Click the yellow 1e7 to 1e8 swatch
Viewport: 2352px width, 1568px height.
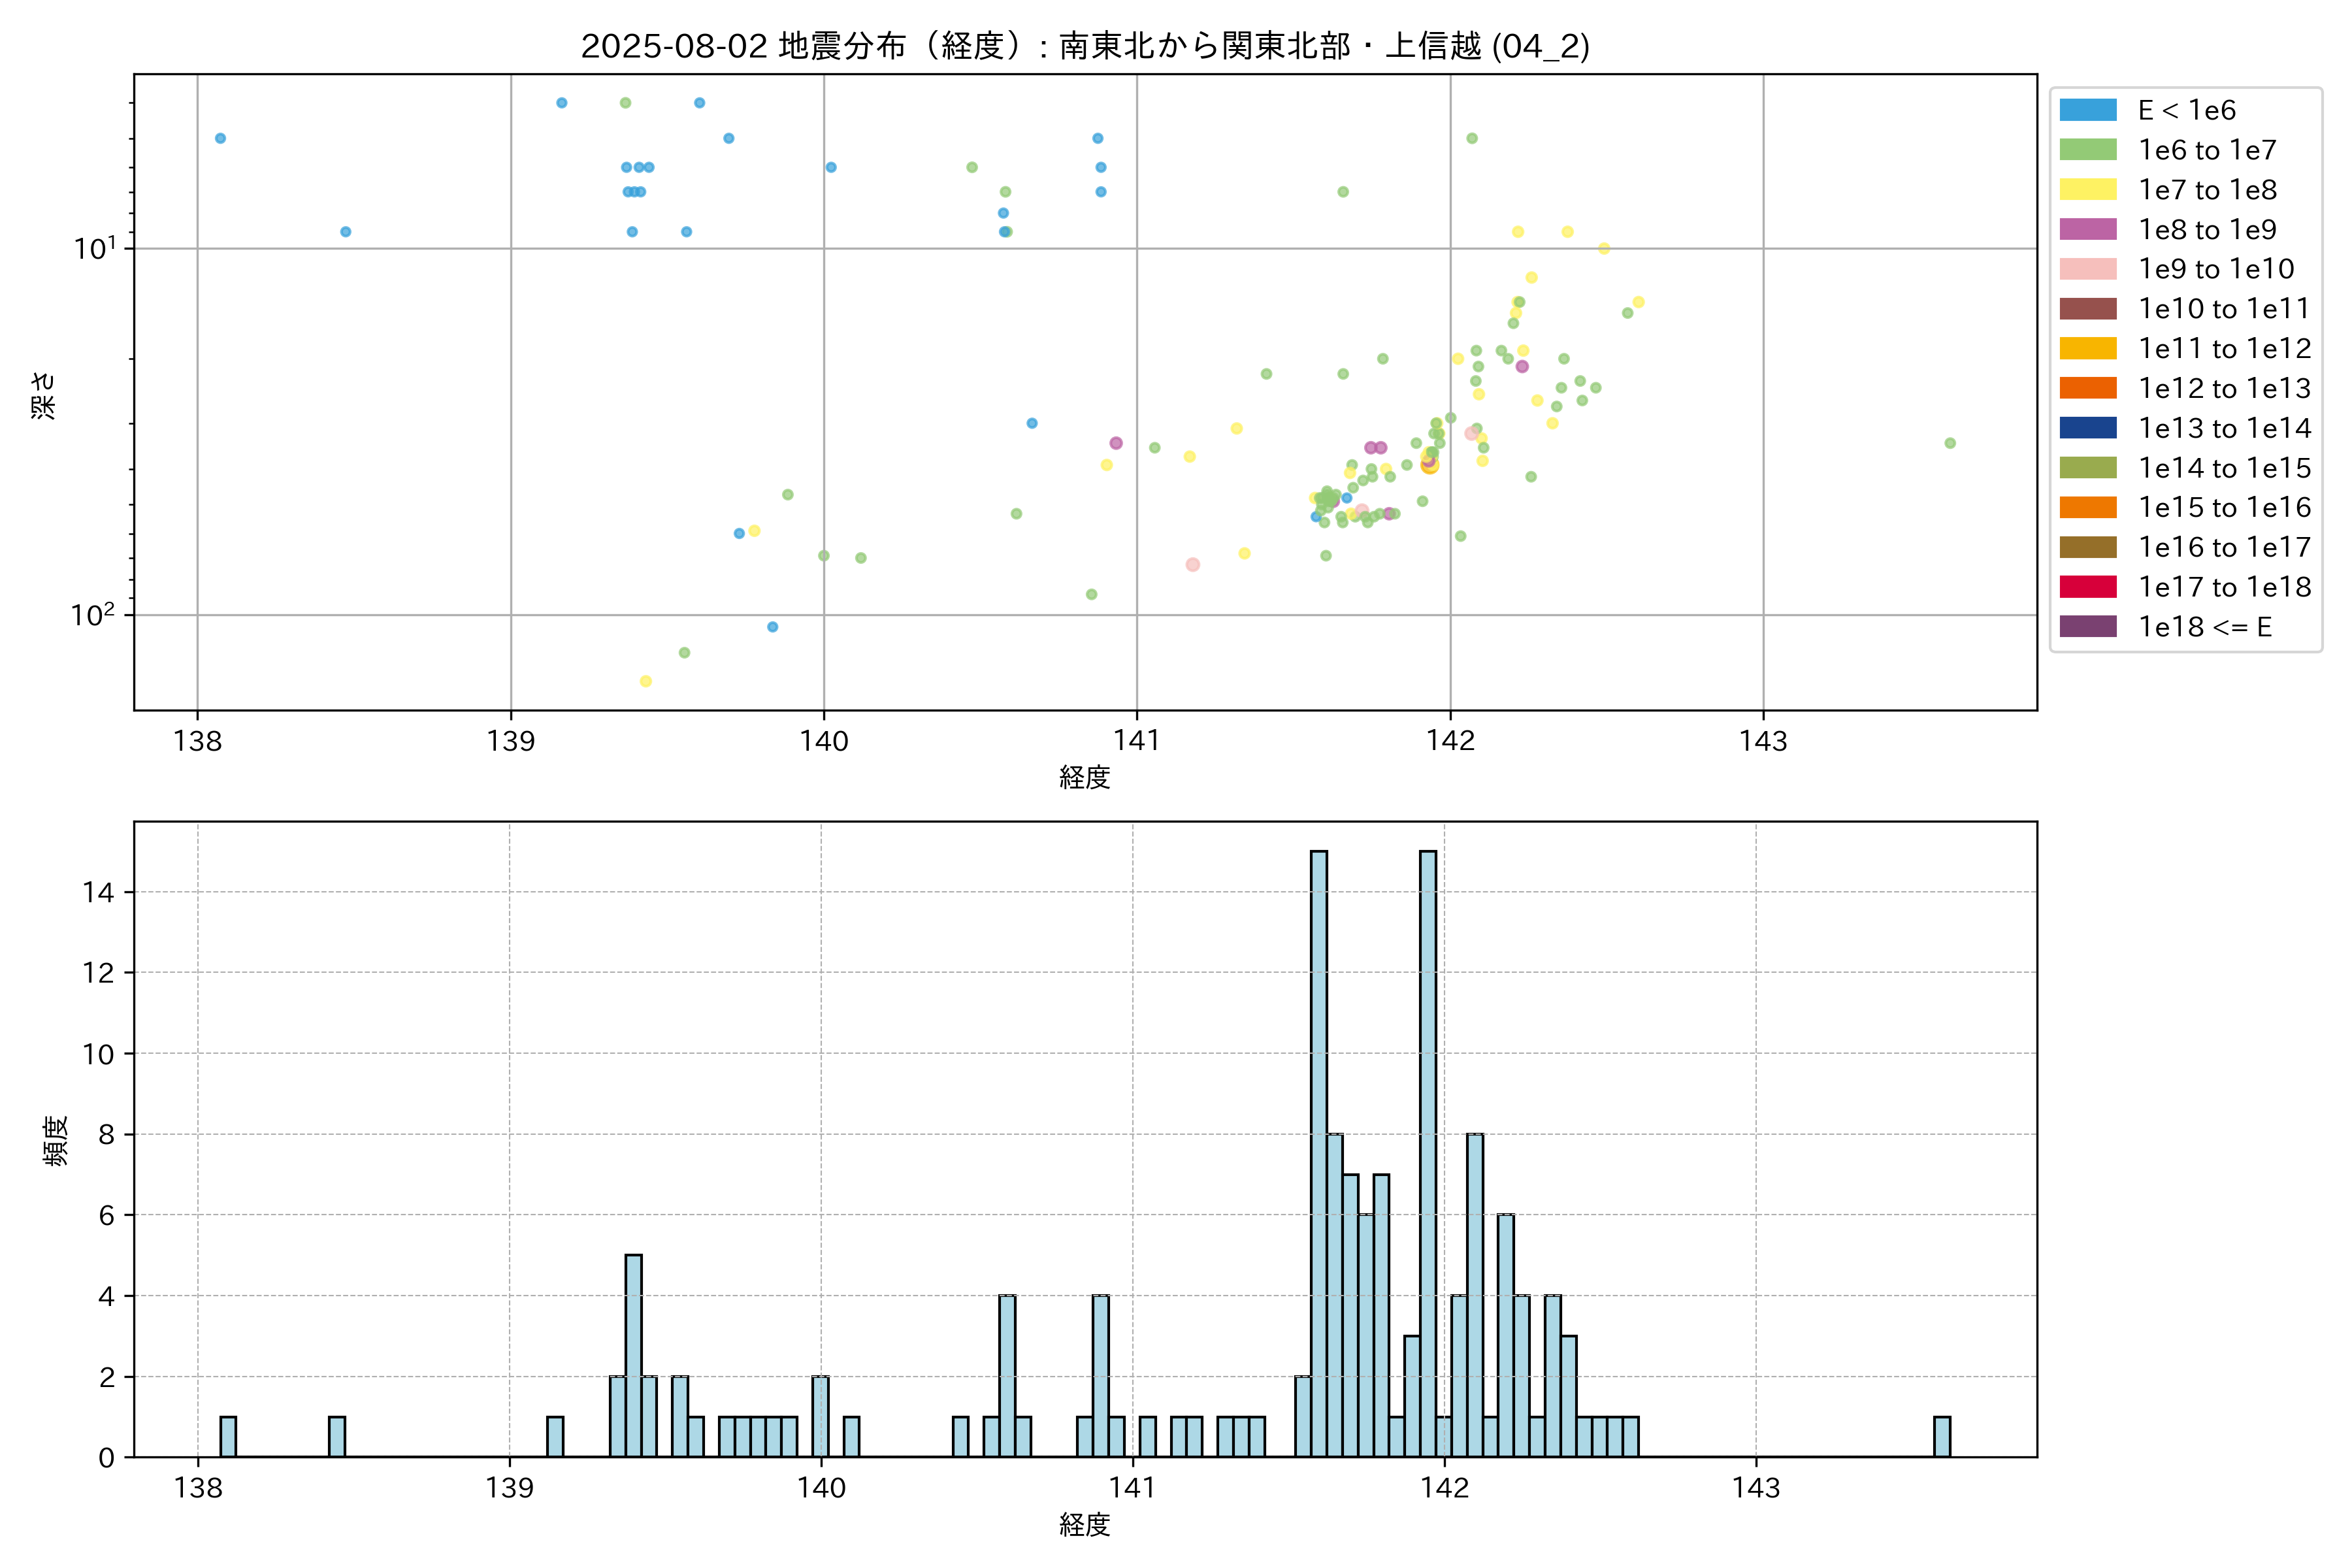2087,190
